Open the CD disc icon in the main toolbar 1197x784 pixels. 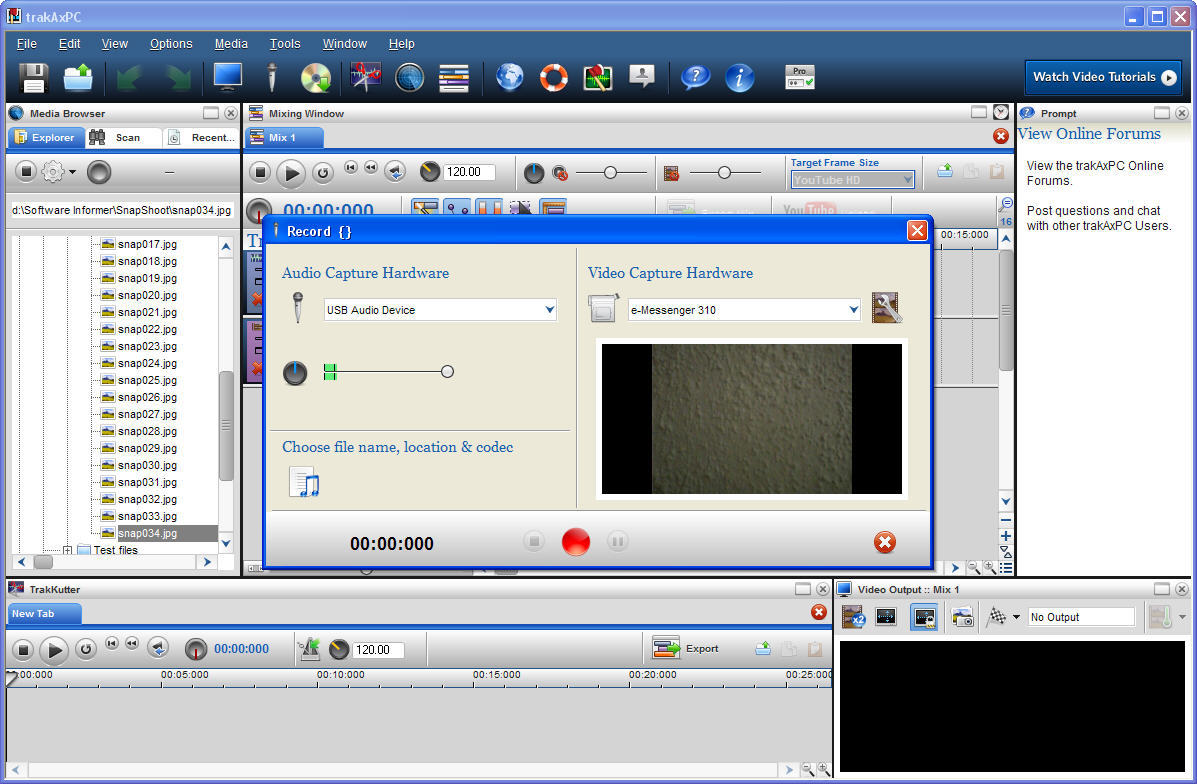point(315,78)
